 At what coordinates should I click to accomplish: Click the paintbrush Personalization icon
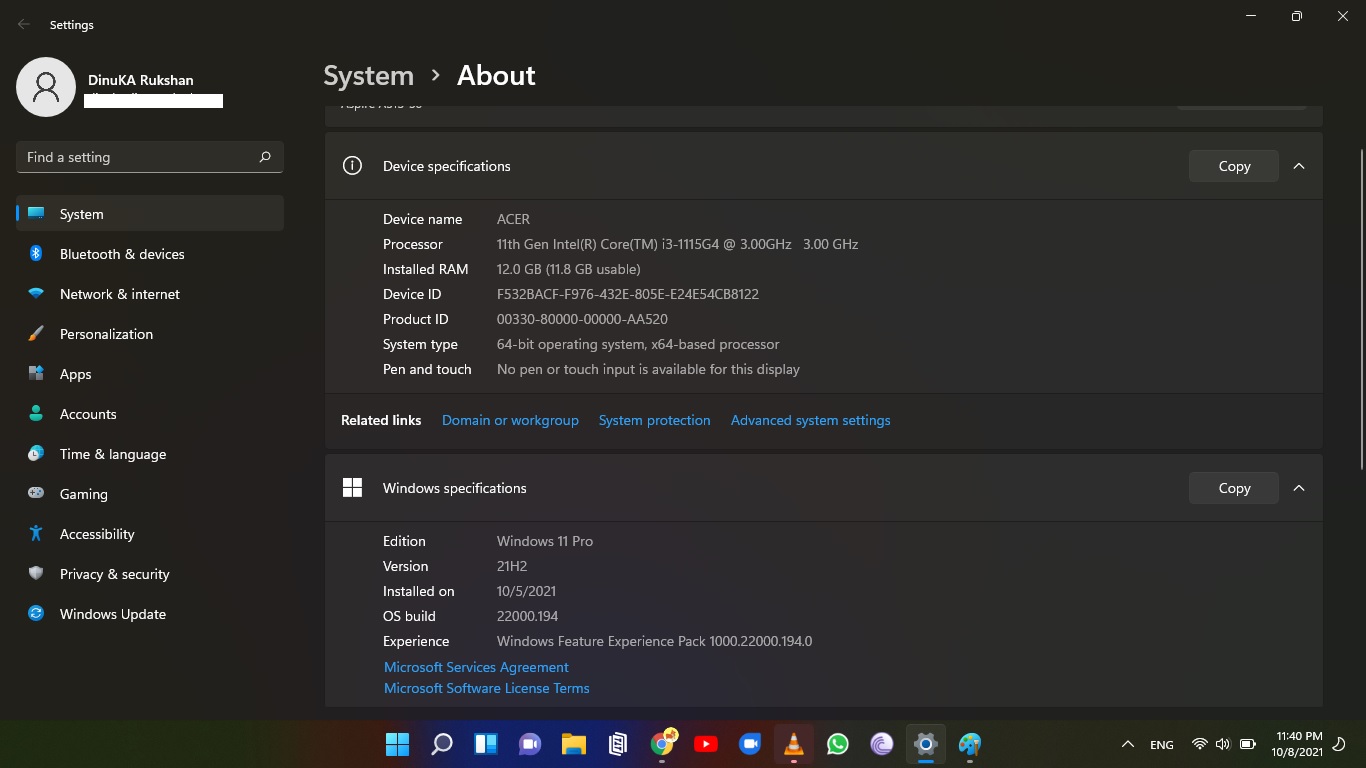point(36,334)
